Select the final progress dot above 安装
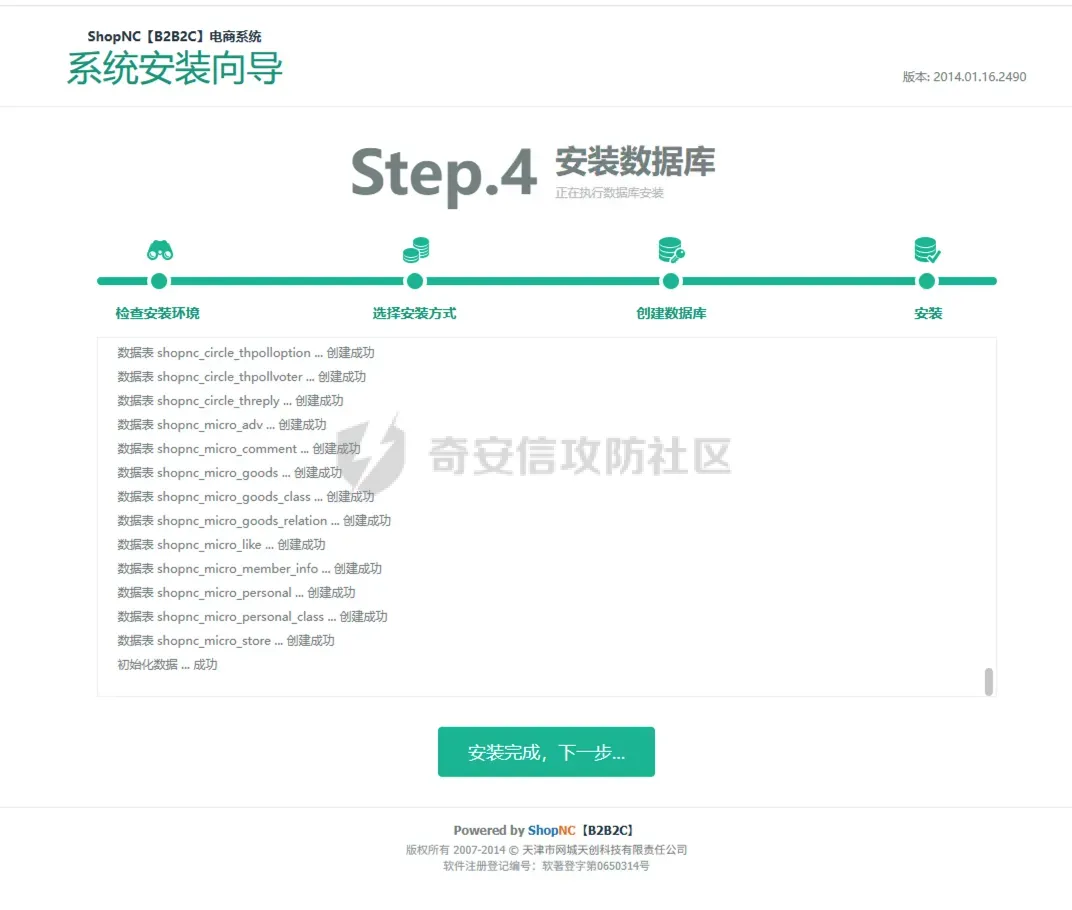This screenshot has height=910, width=1072. [x=927, y=281]
